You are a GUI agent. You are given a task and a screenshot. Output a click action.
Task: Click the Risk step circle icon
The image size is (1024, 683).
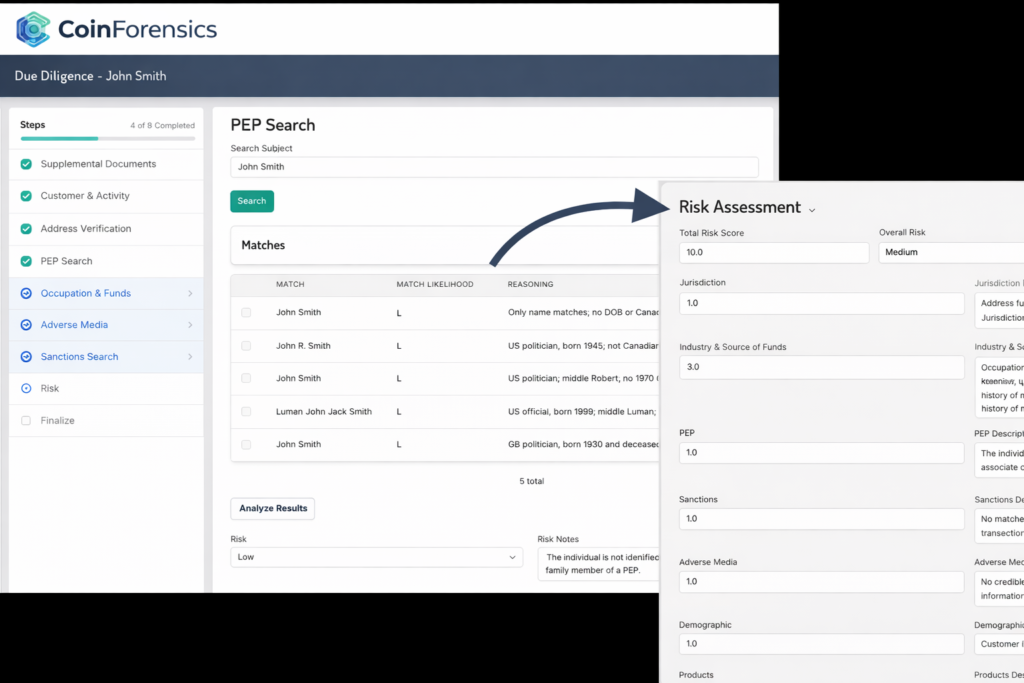26,388
